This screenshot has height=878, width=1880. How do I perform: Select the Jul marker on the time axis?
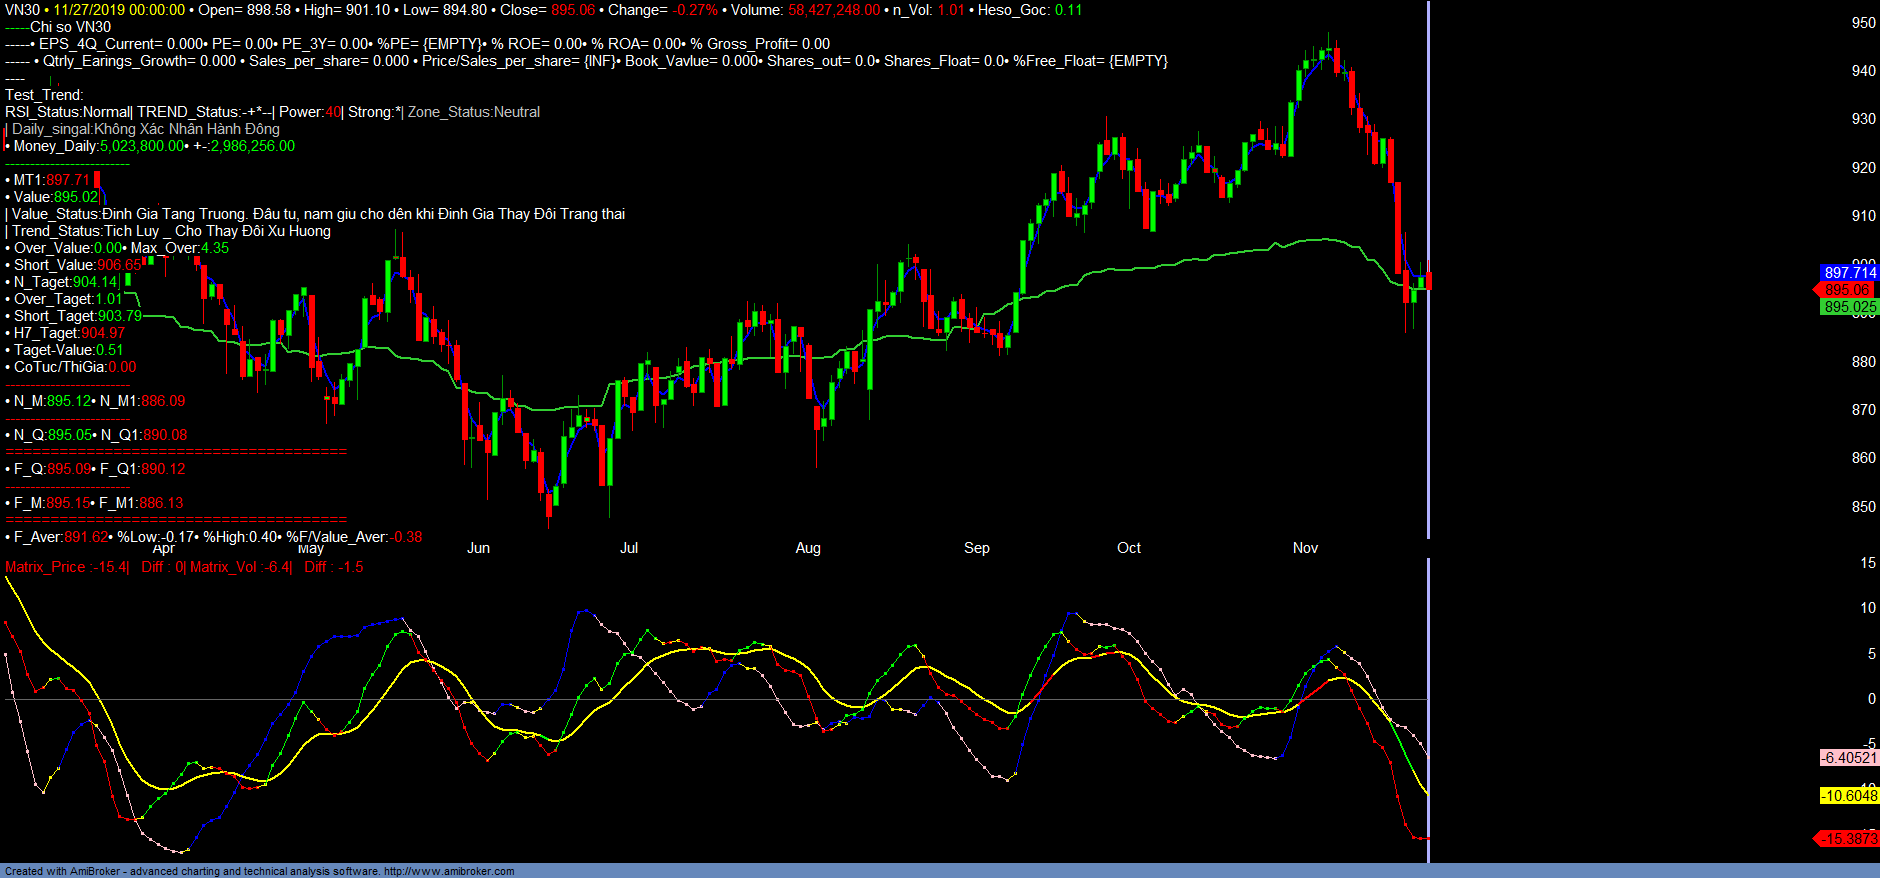tap(628, 548)
